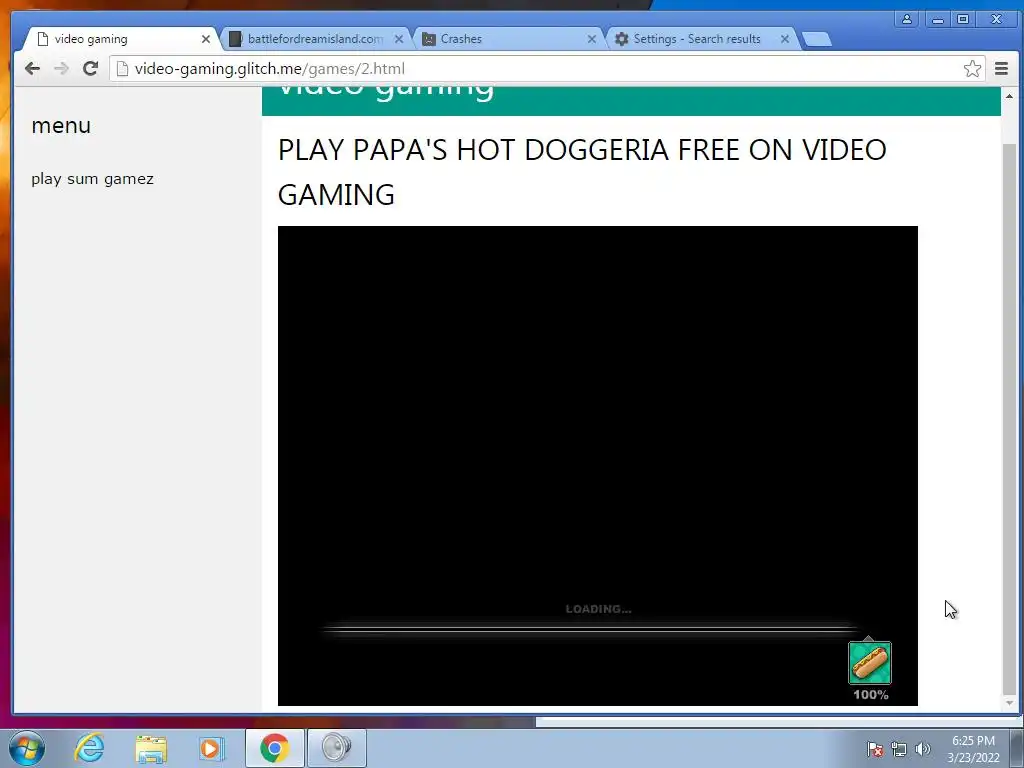Close the Crashes tab
The height and width of the screenshot is (768, 1024).
point(592,39)
